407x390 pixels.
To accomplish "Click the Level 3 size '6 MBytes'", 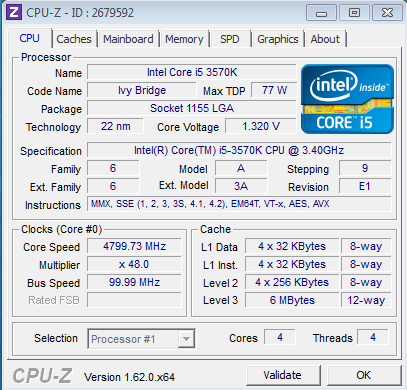I will 292,300.
